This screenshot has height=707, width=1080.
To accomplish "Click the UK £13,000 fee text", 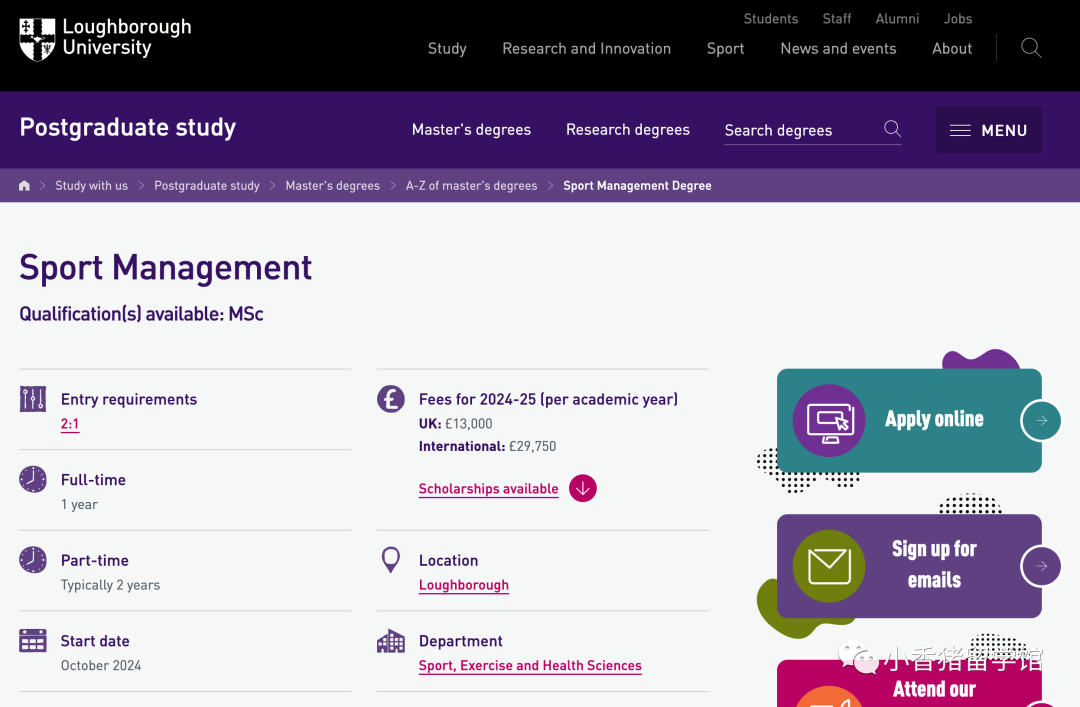I will (x=455, y=424).
